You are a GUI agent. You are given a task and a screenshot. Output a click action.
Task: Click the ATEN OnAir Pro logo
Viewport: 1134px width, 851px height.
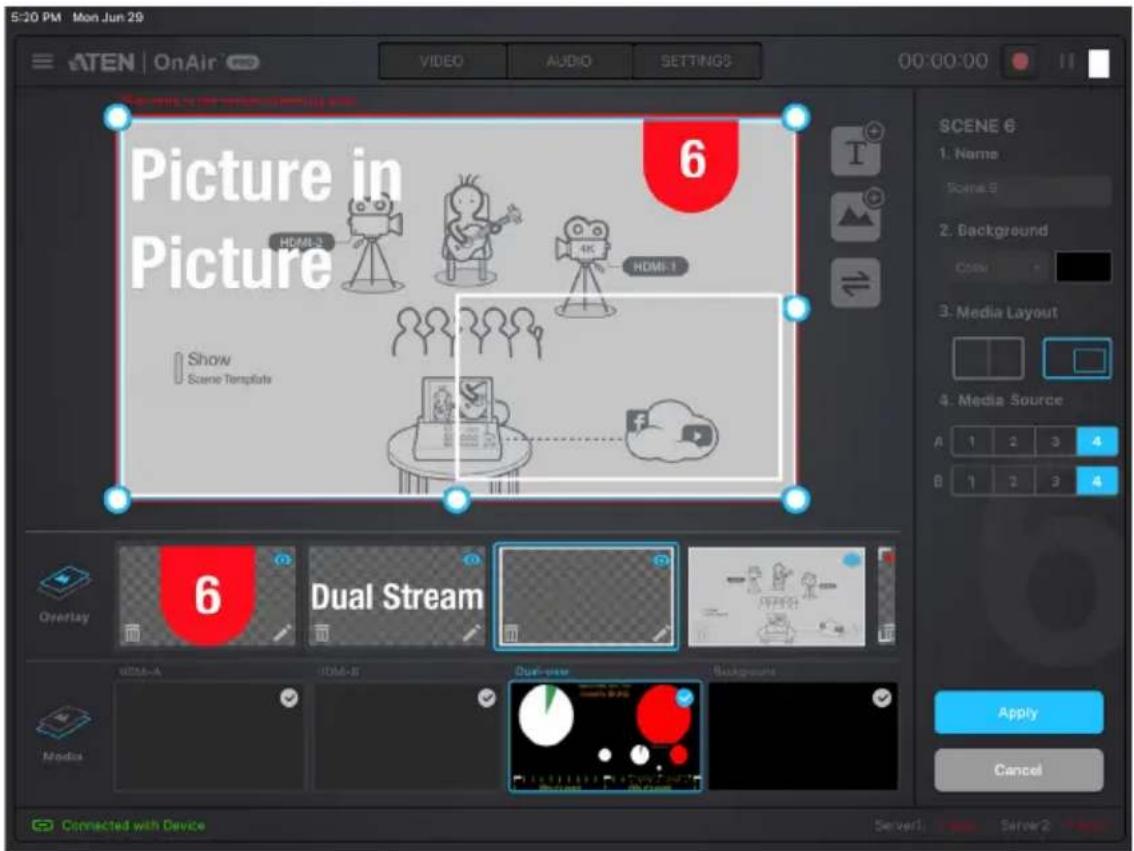coord(163,62)
